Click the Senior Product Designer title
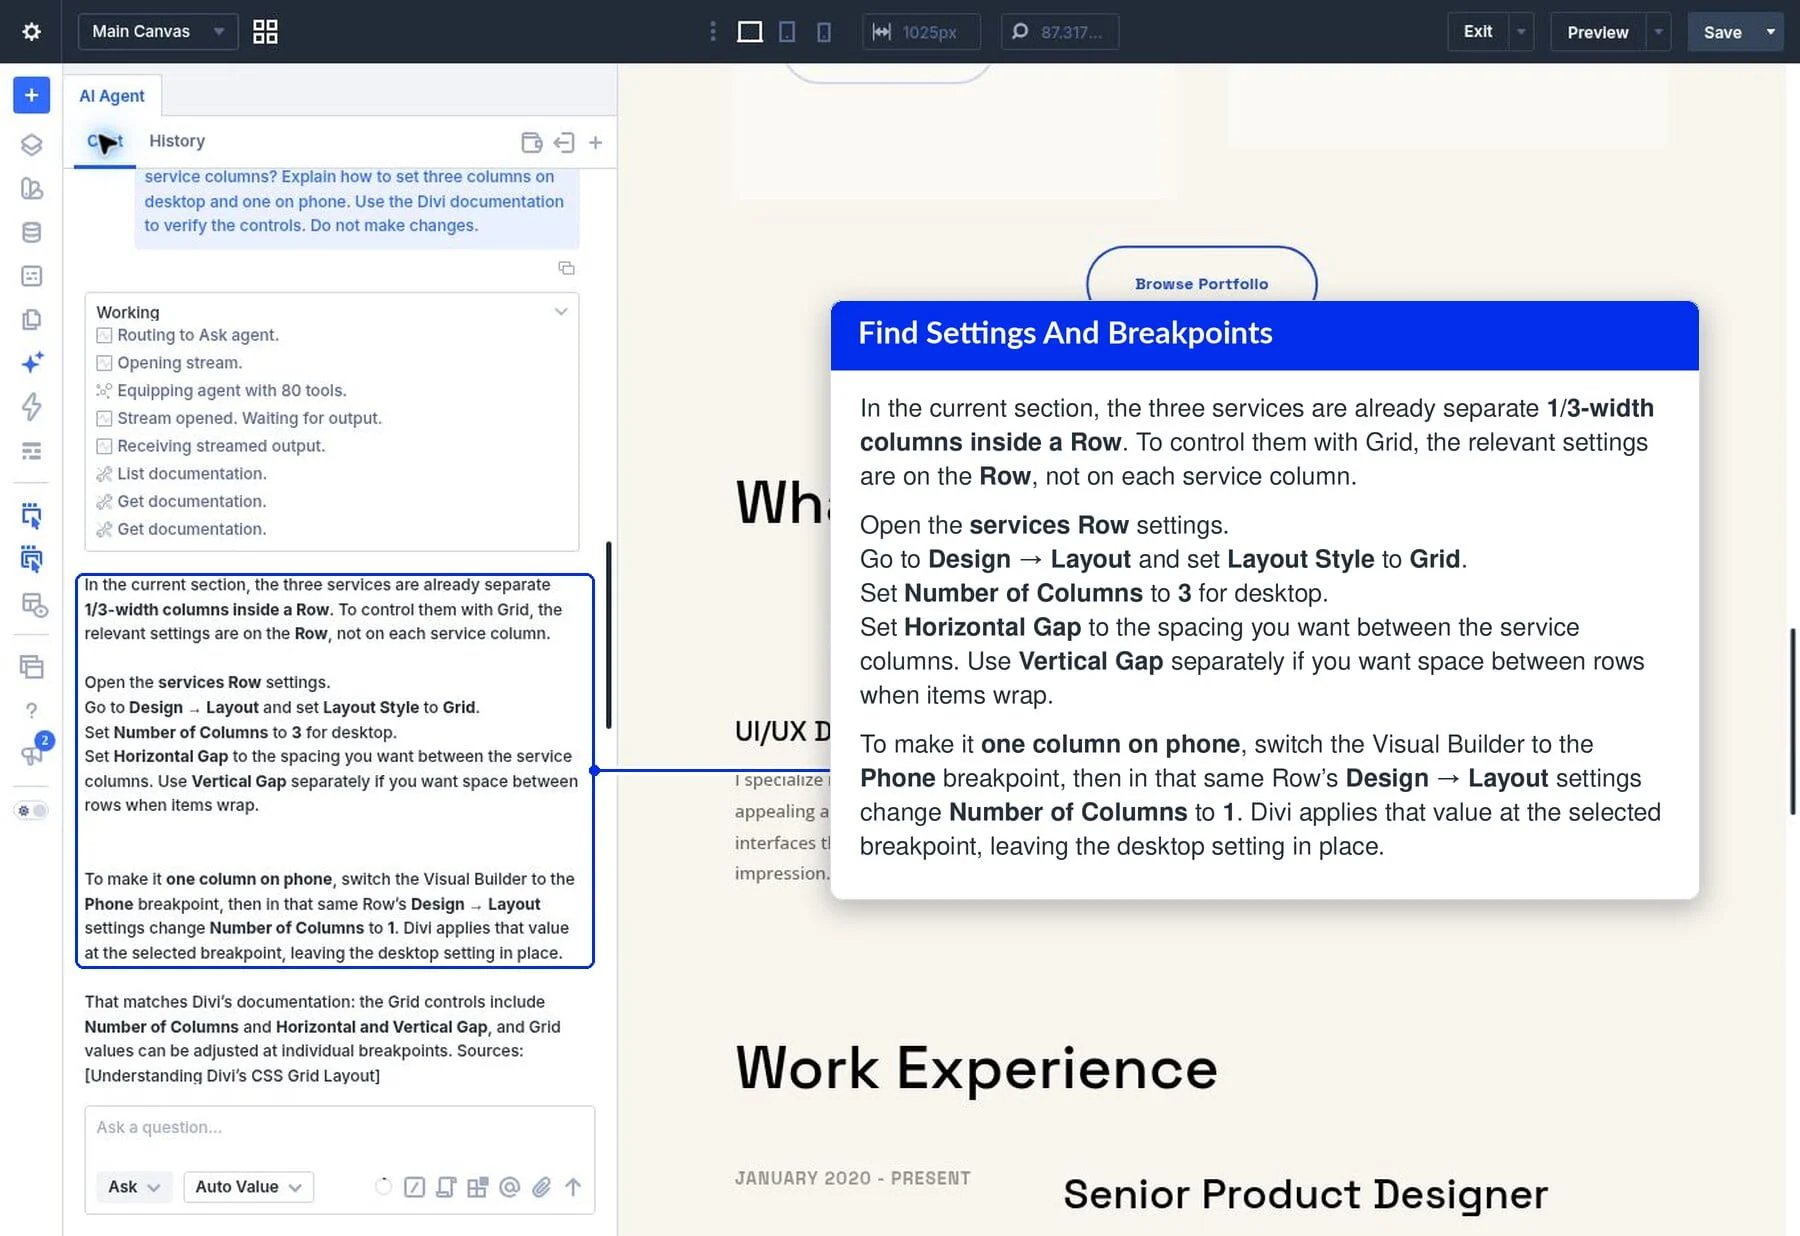The width and height of the screenshot is (1800, 1236). tap(1305, 1194)
